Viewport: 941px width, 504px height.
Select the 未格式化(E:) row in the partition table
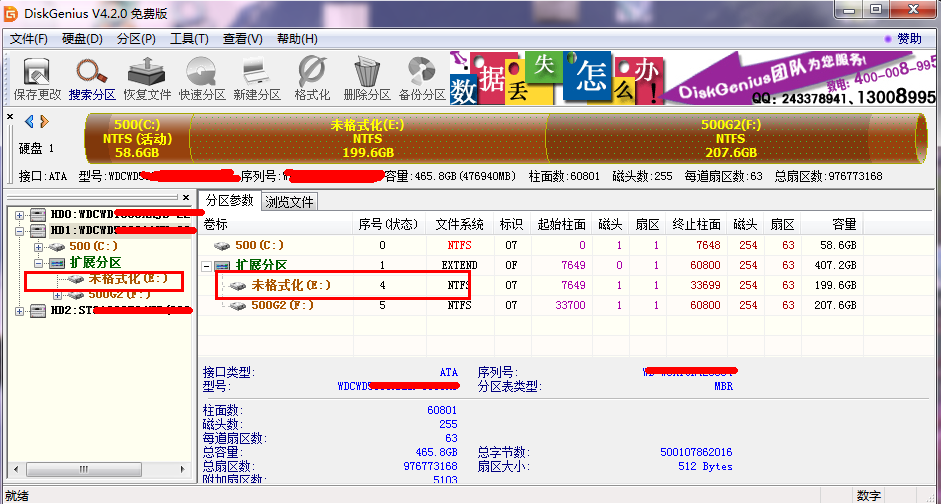pyautogui.click(x=532, y=286)
